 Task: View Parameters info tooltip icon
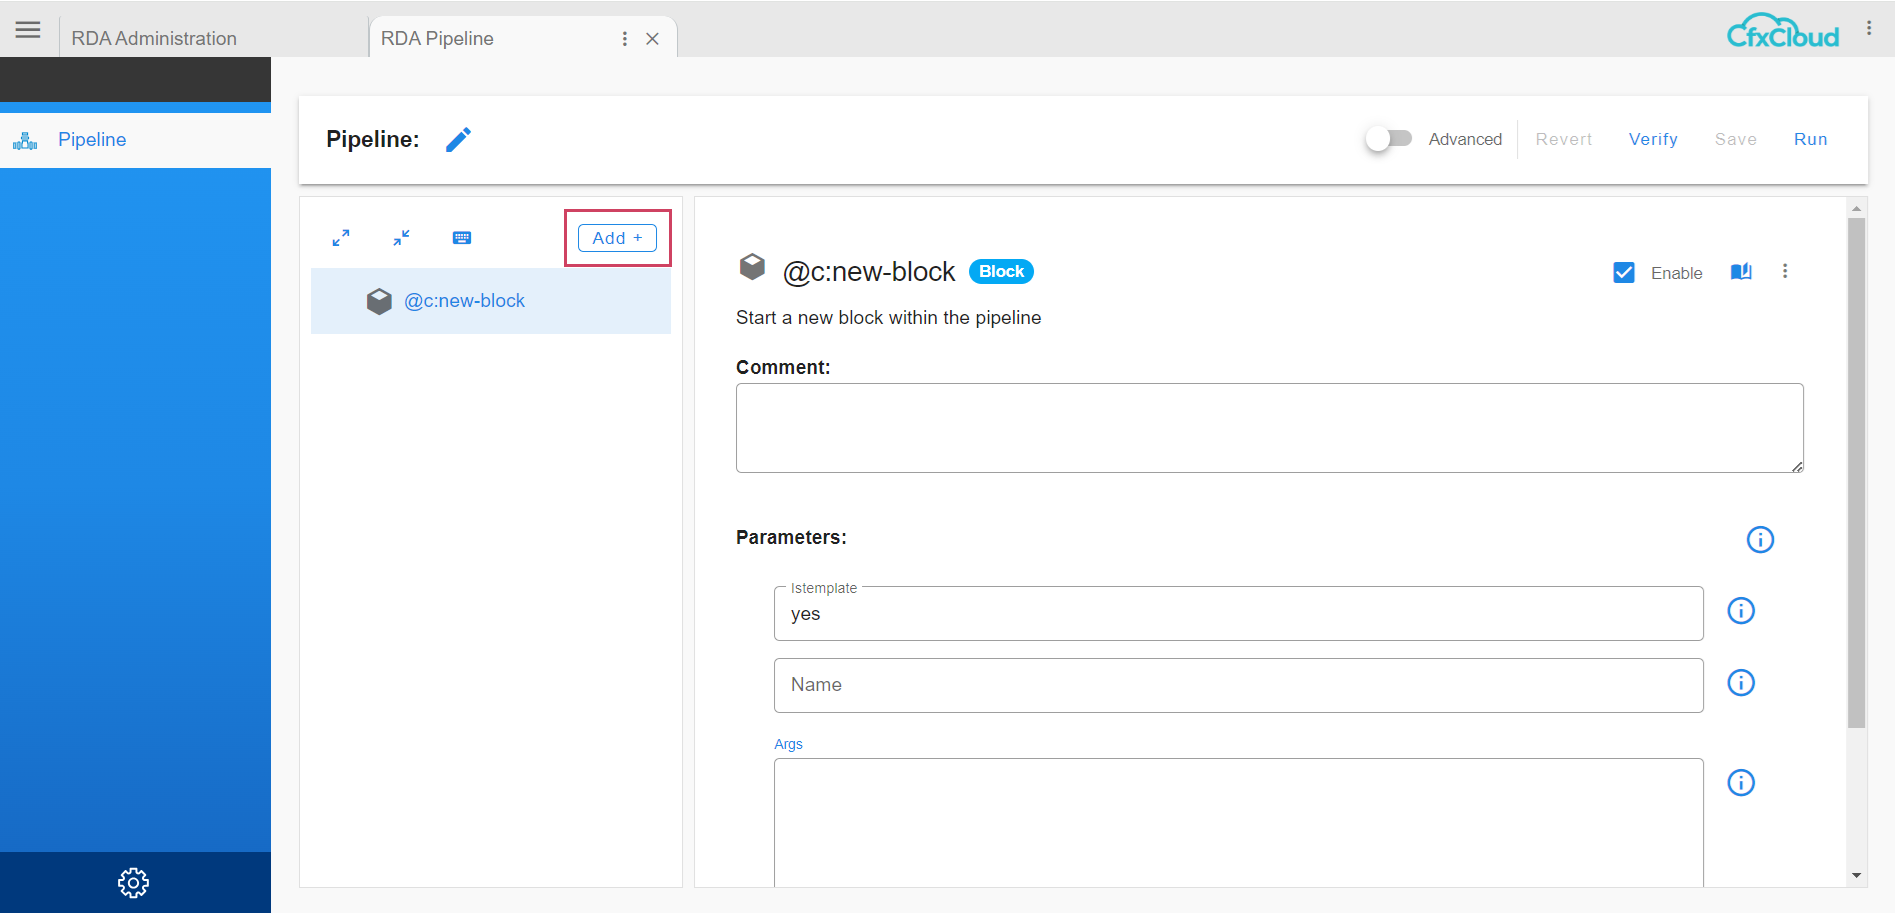pyautogui.click(x=1760, y=539)
